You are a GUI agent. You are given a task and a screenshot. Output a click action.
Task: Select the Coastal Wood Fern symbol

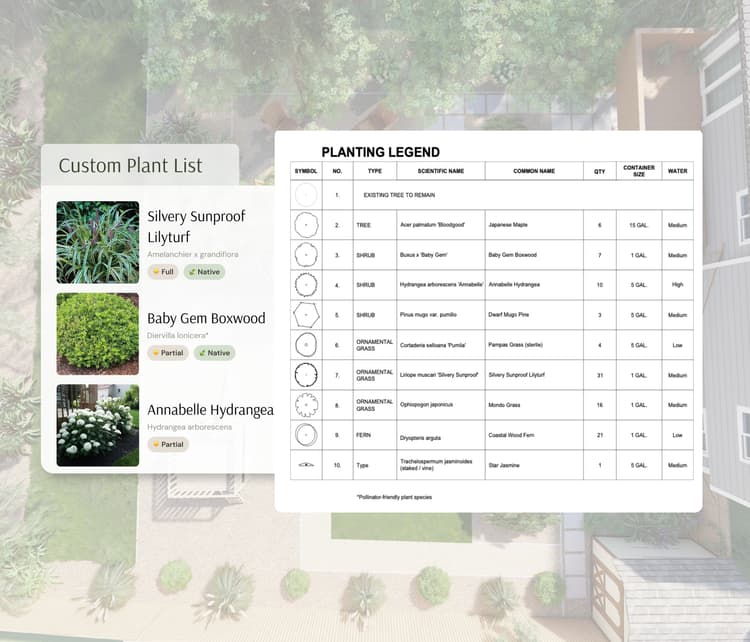point(306,435)
